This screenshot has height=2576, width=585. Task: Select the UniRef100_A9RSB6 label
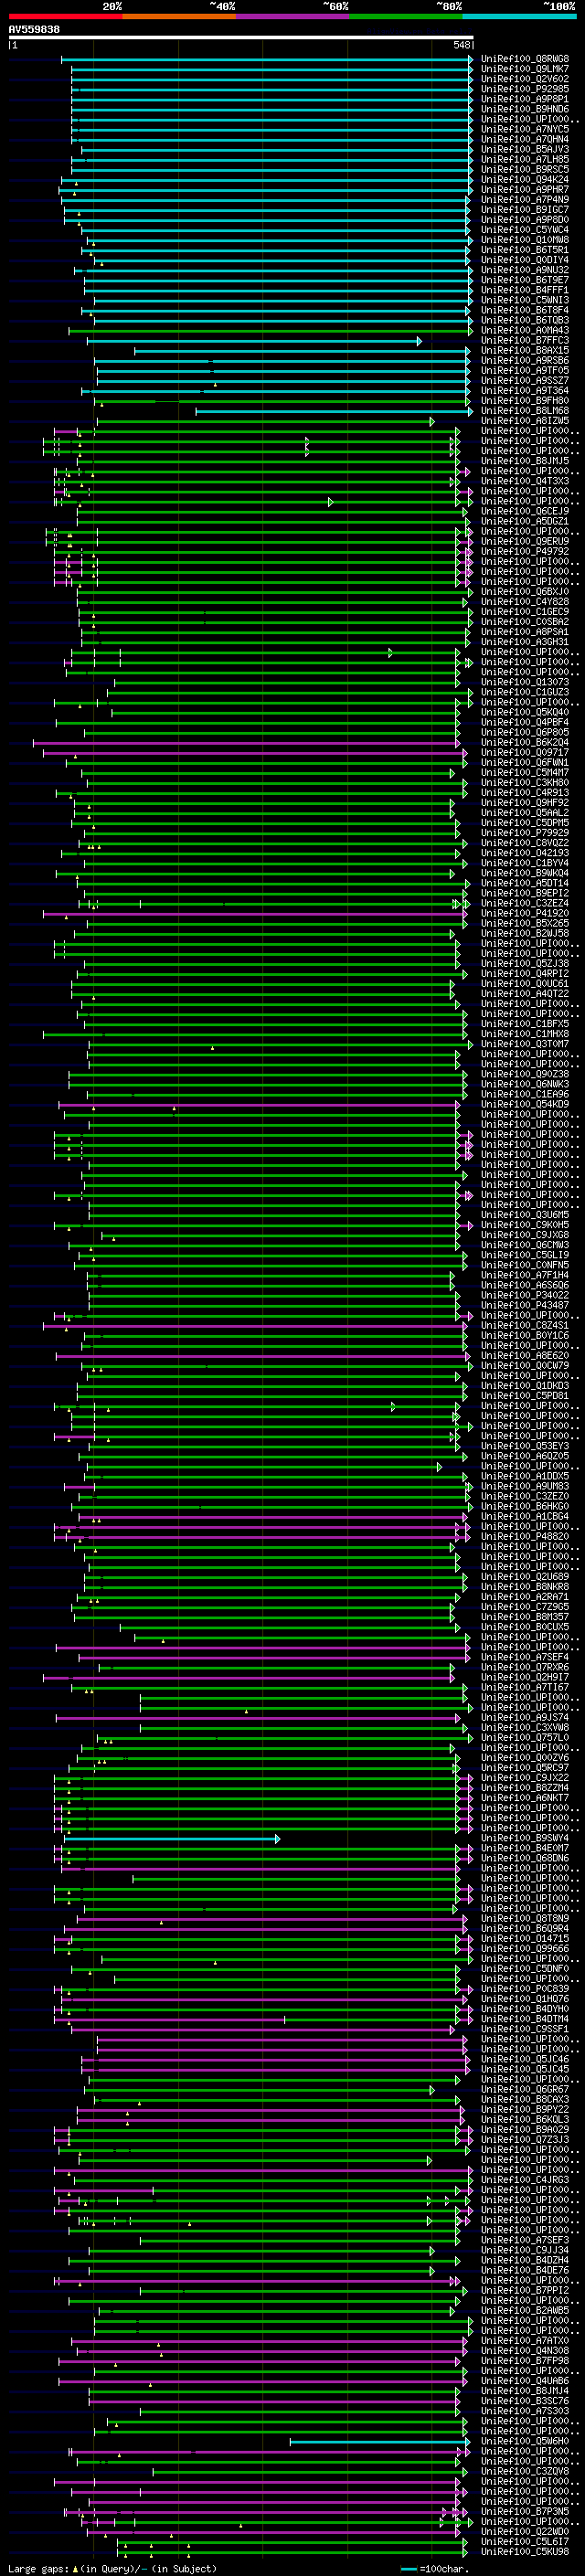(525, 361)
